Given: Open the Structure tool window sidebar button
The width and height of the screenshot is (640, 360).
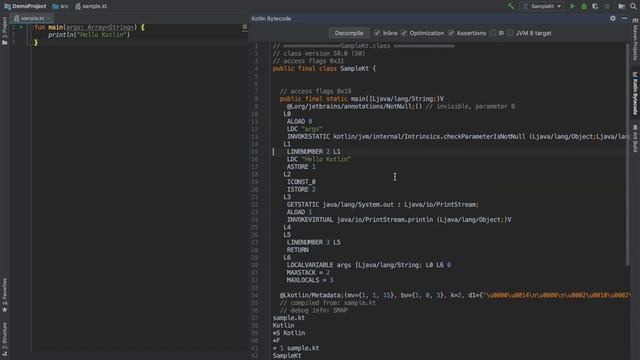Looking at the screenshot, I should coord(4,339).
